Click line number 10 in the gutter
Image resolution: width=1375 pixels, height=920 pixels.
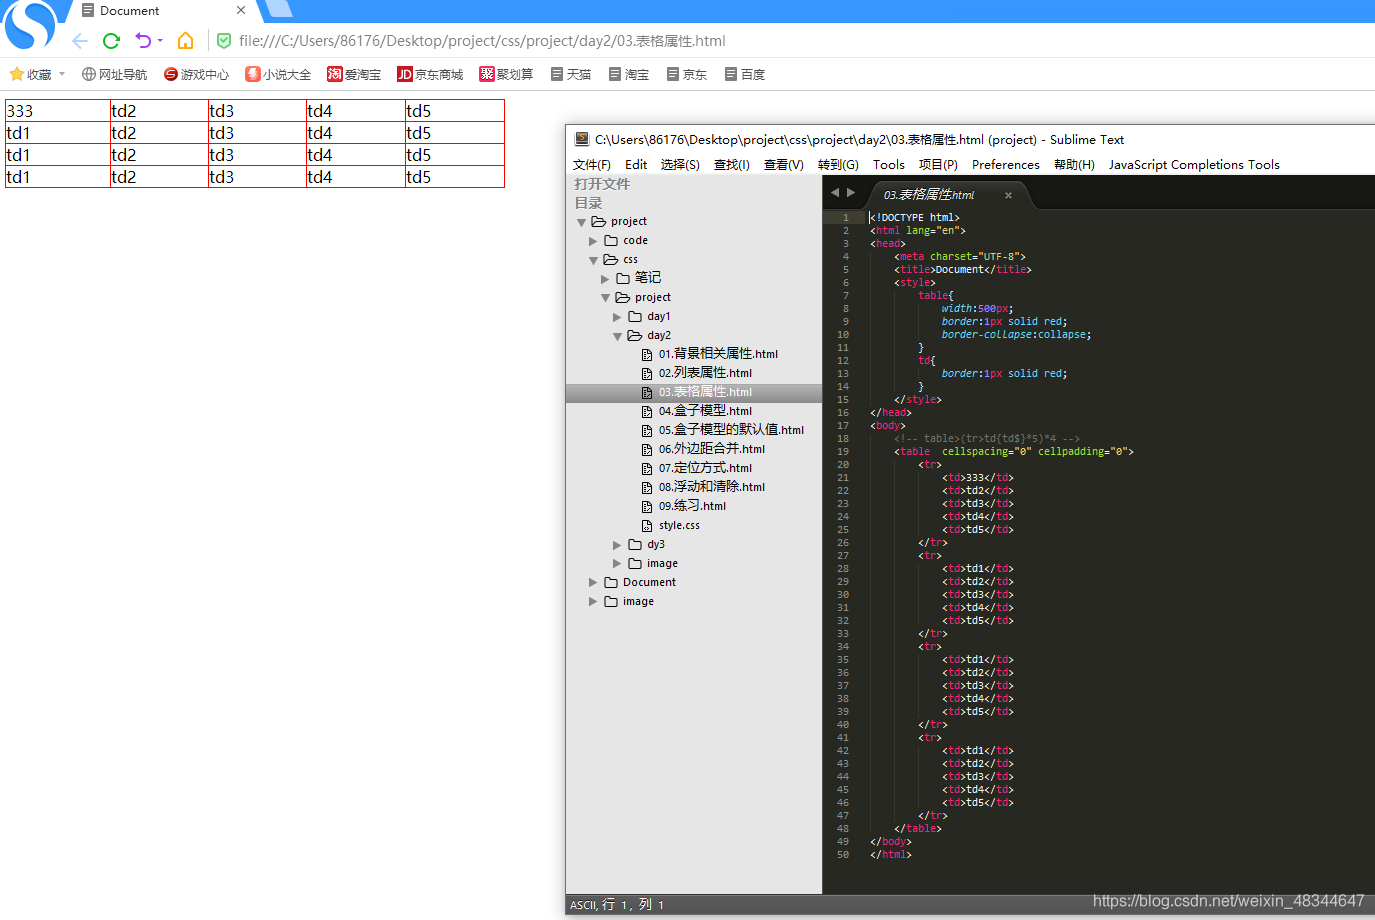click(x=843, y=335)
